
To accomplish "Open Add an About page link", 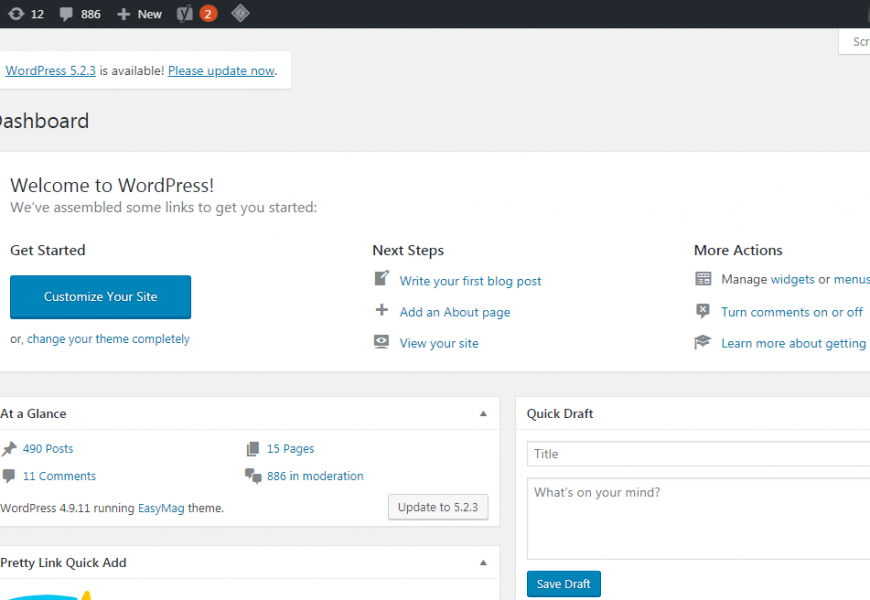I will [x=454, y=312].
